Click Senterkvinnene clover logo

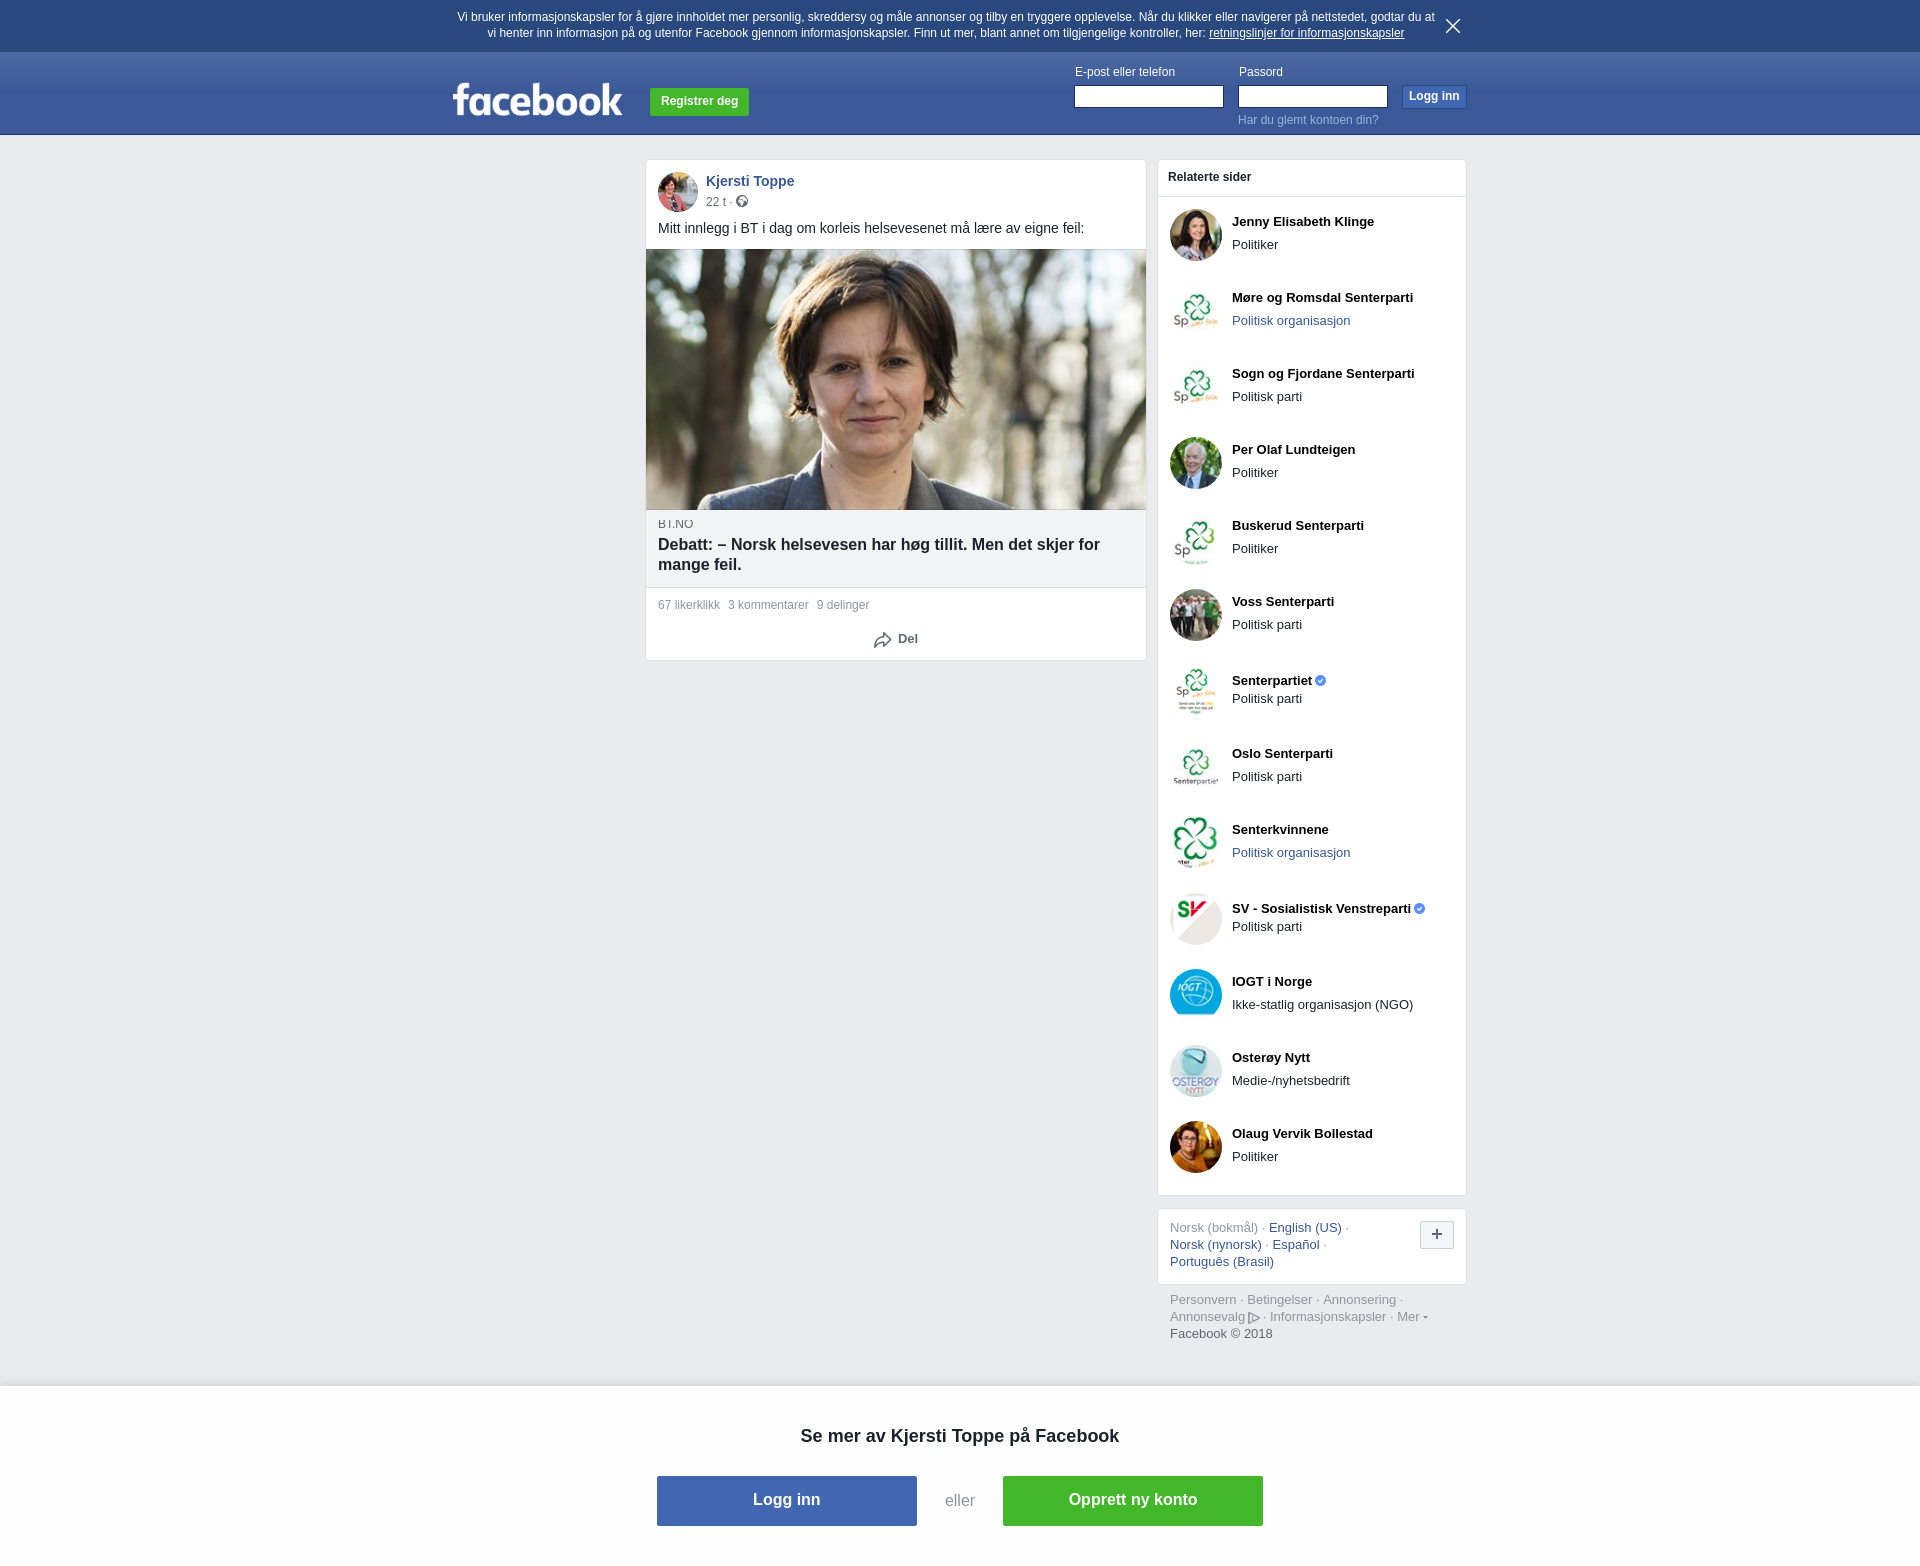(x=1196, y=843)
